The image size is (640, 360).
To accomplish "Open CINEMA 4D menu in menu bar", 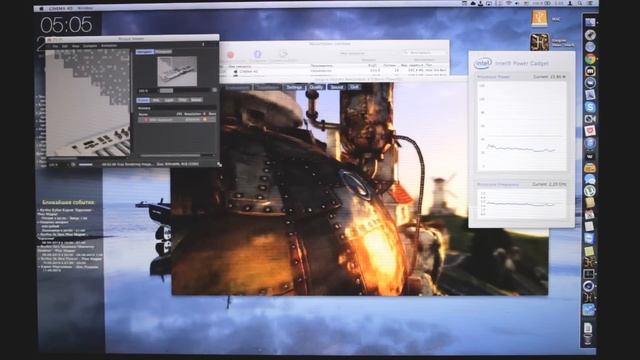I will tap(61, 8).
